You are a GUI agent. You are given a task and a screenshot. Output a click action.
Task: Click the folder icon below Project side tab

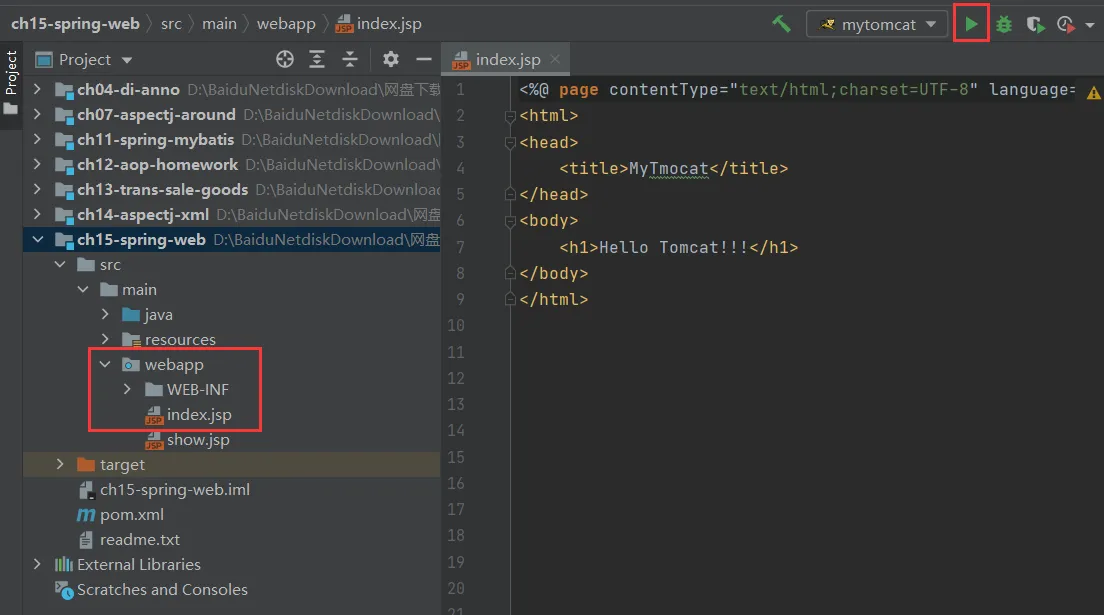11,109
